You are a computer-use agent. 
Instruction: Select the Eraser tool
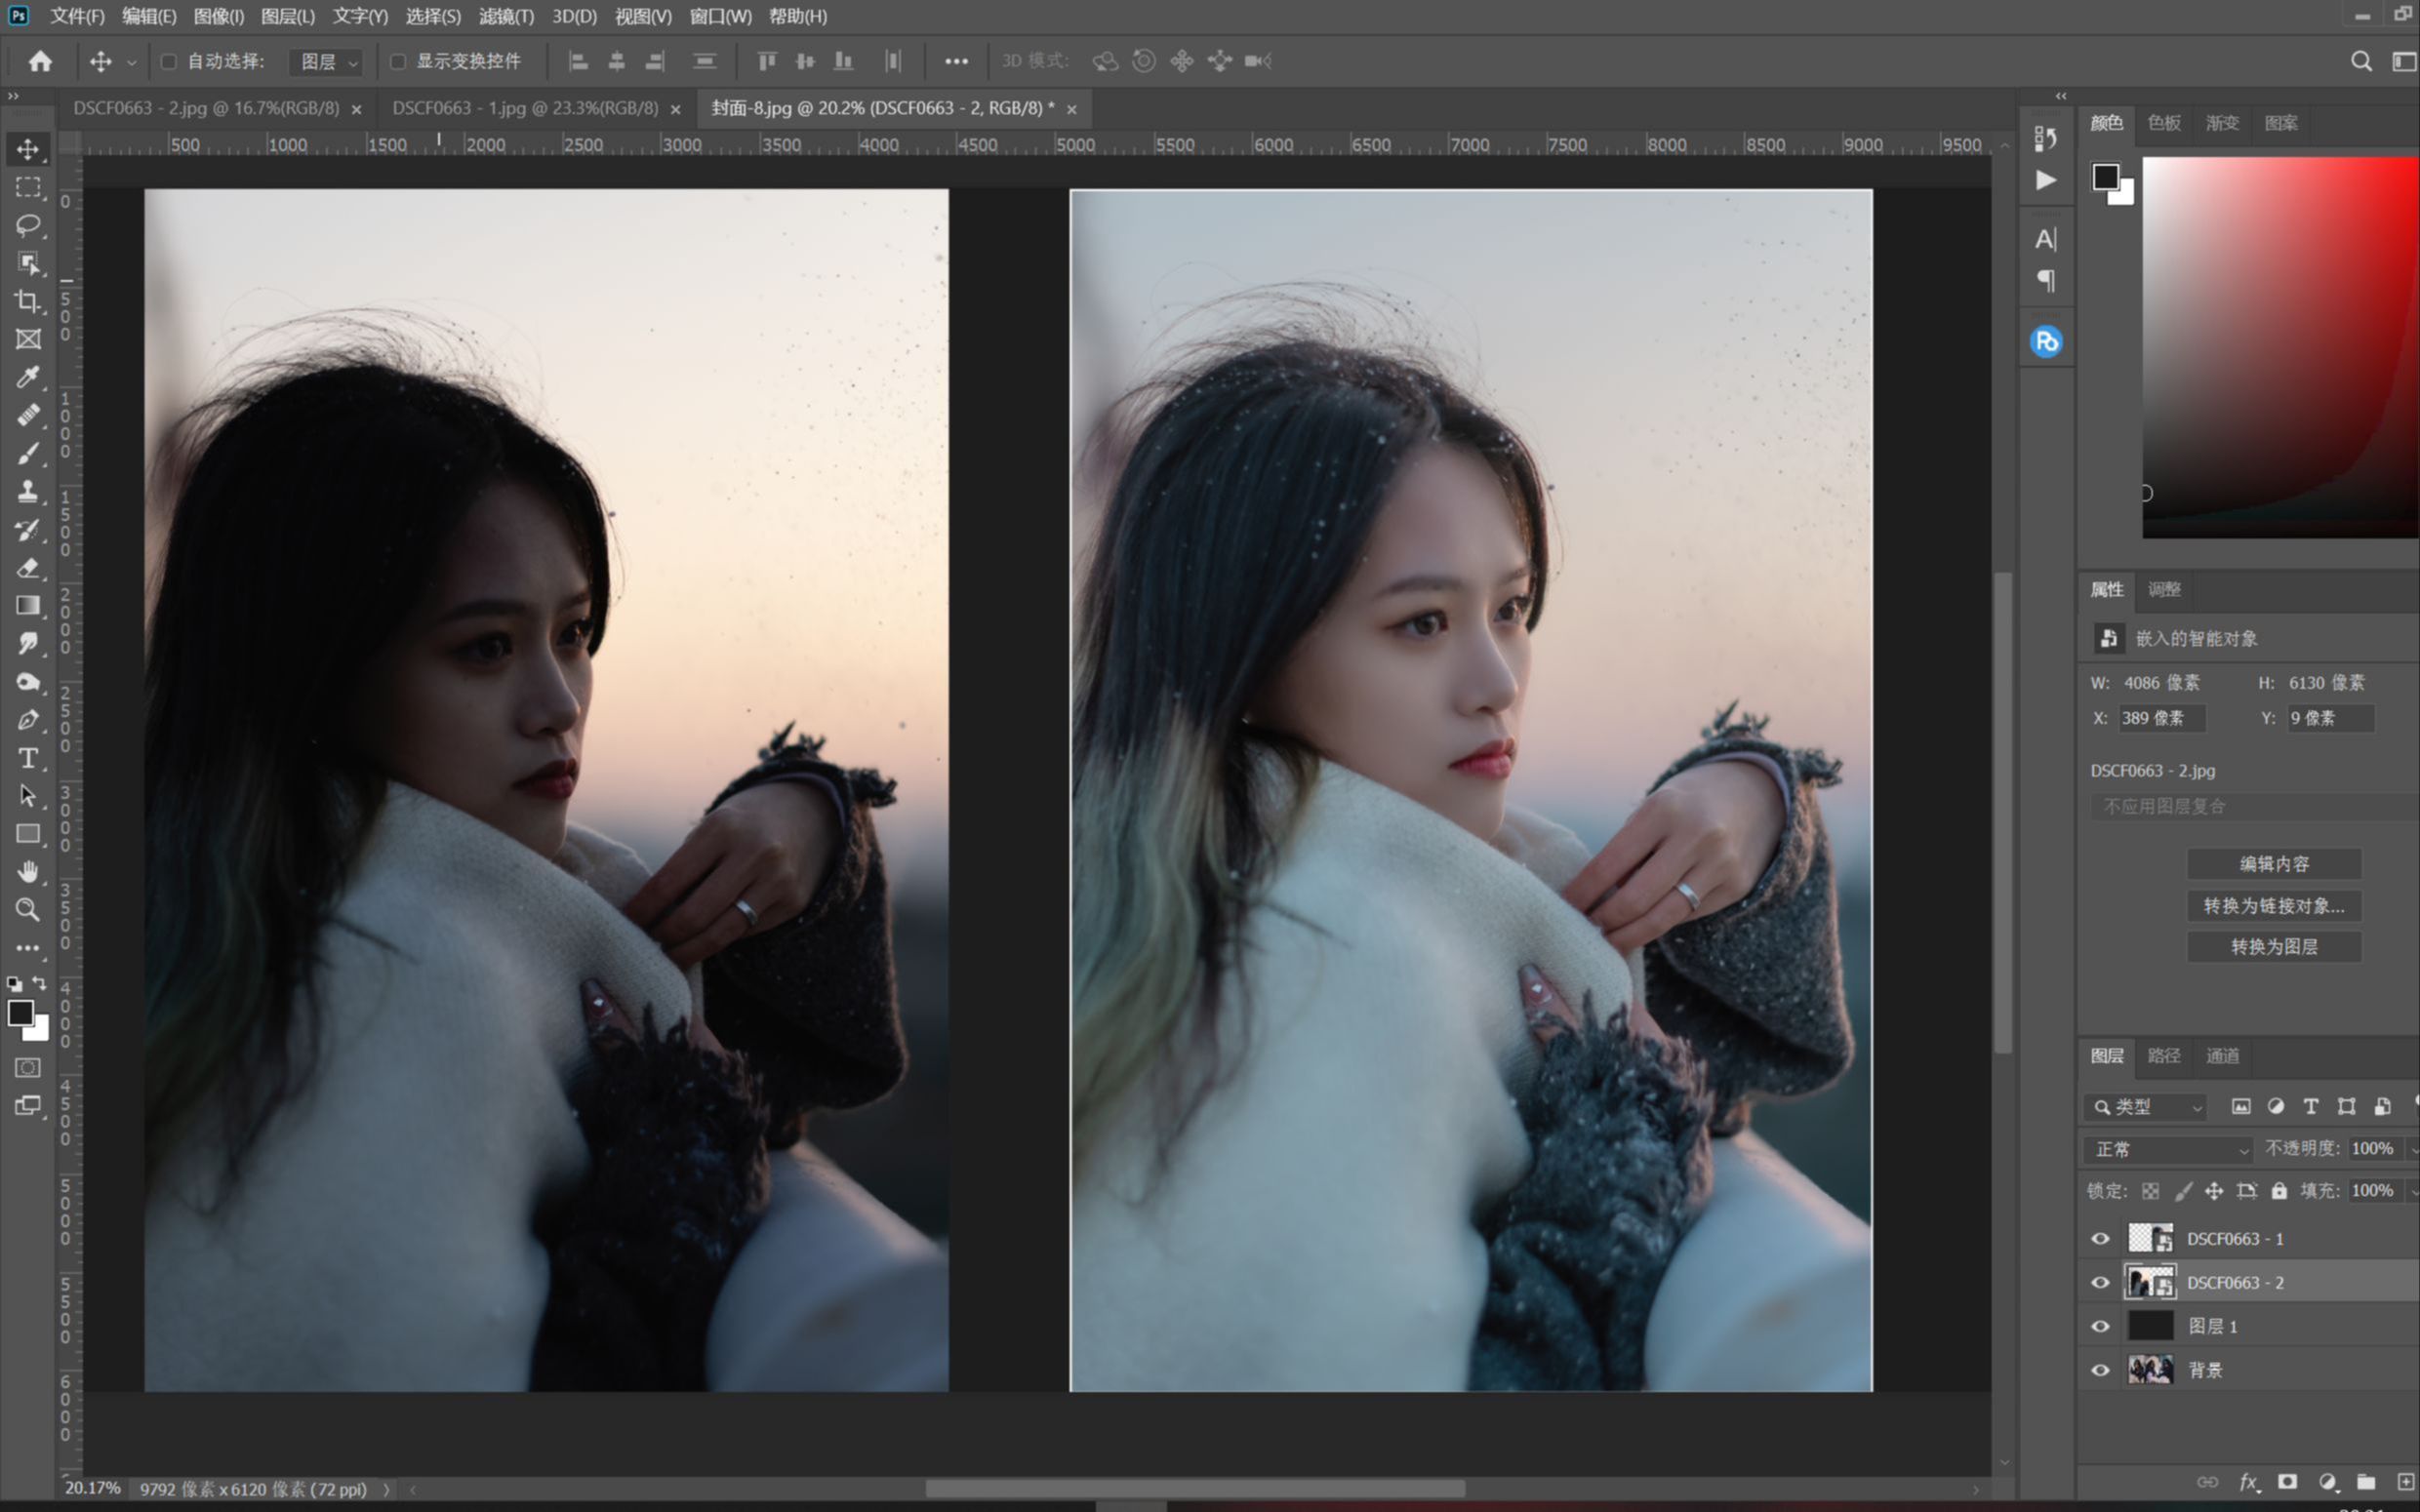pos(28,567)
